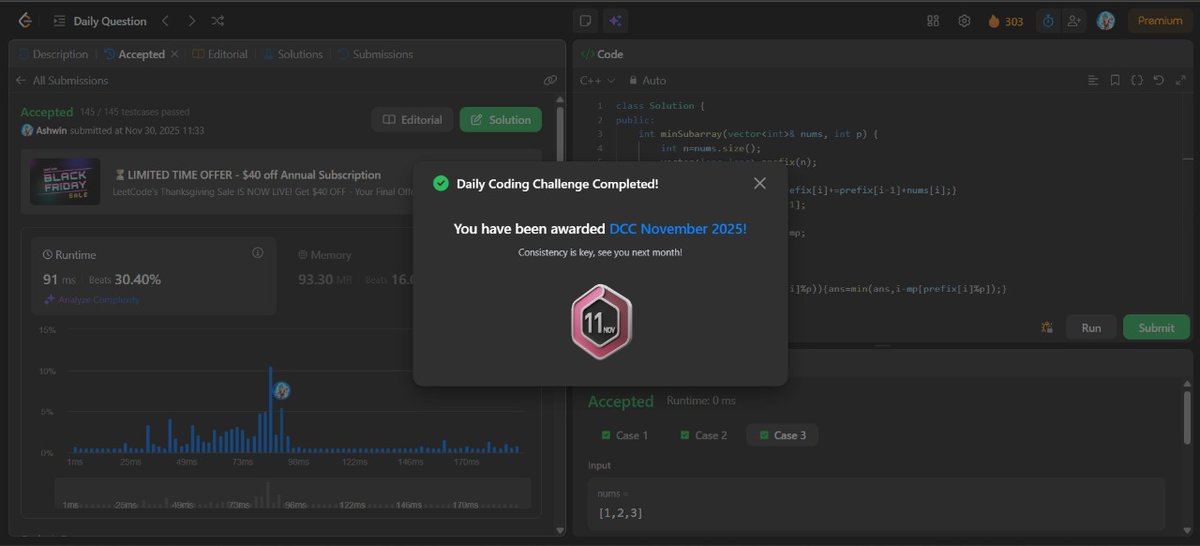Pick a random question shuffle icon

click(x=218, y=20)
